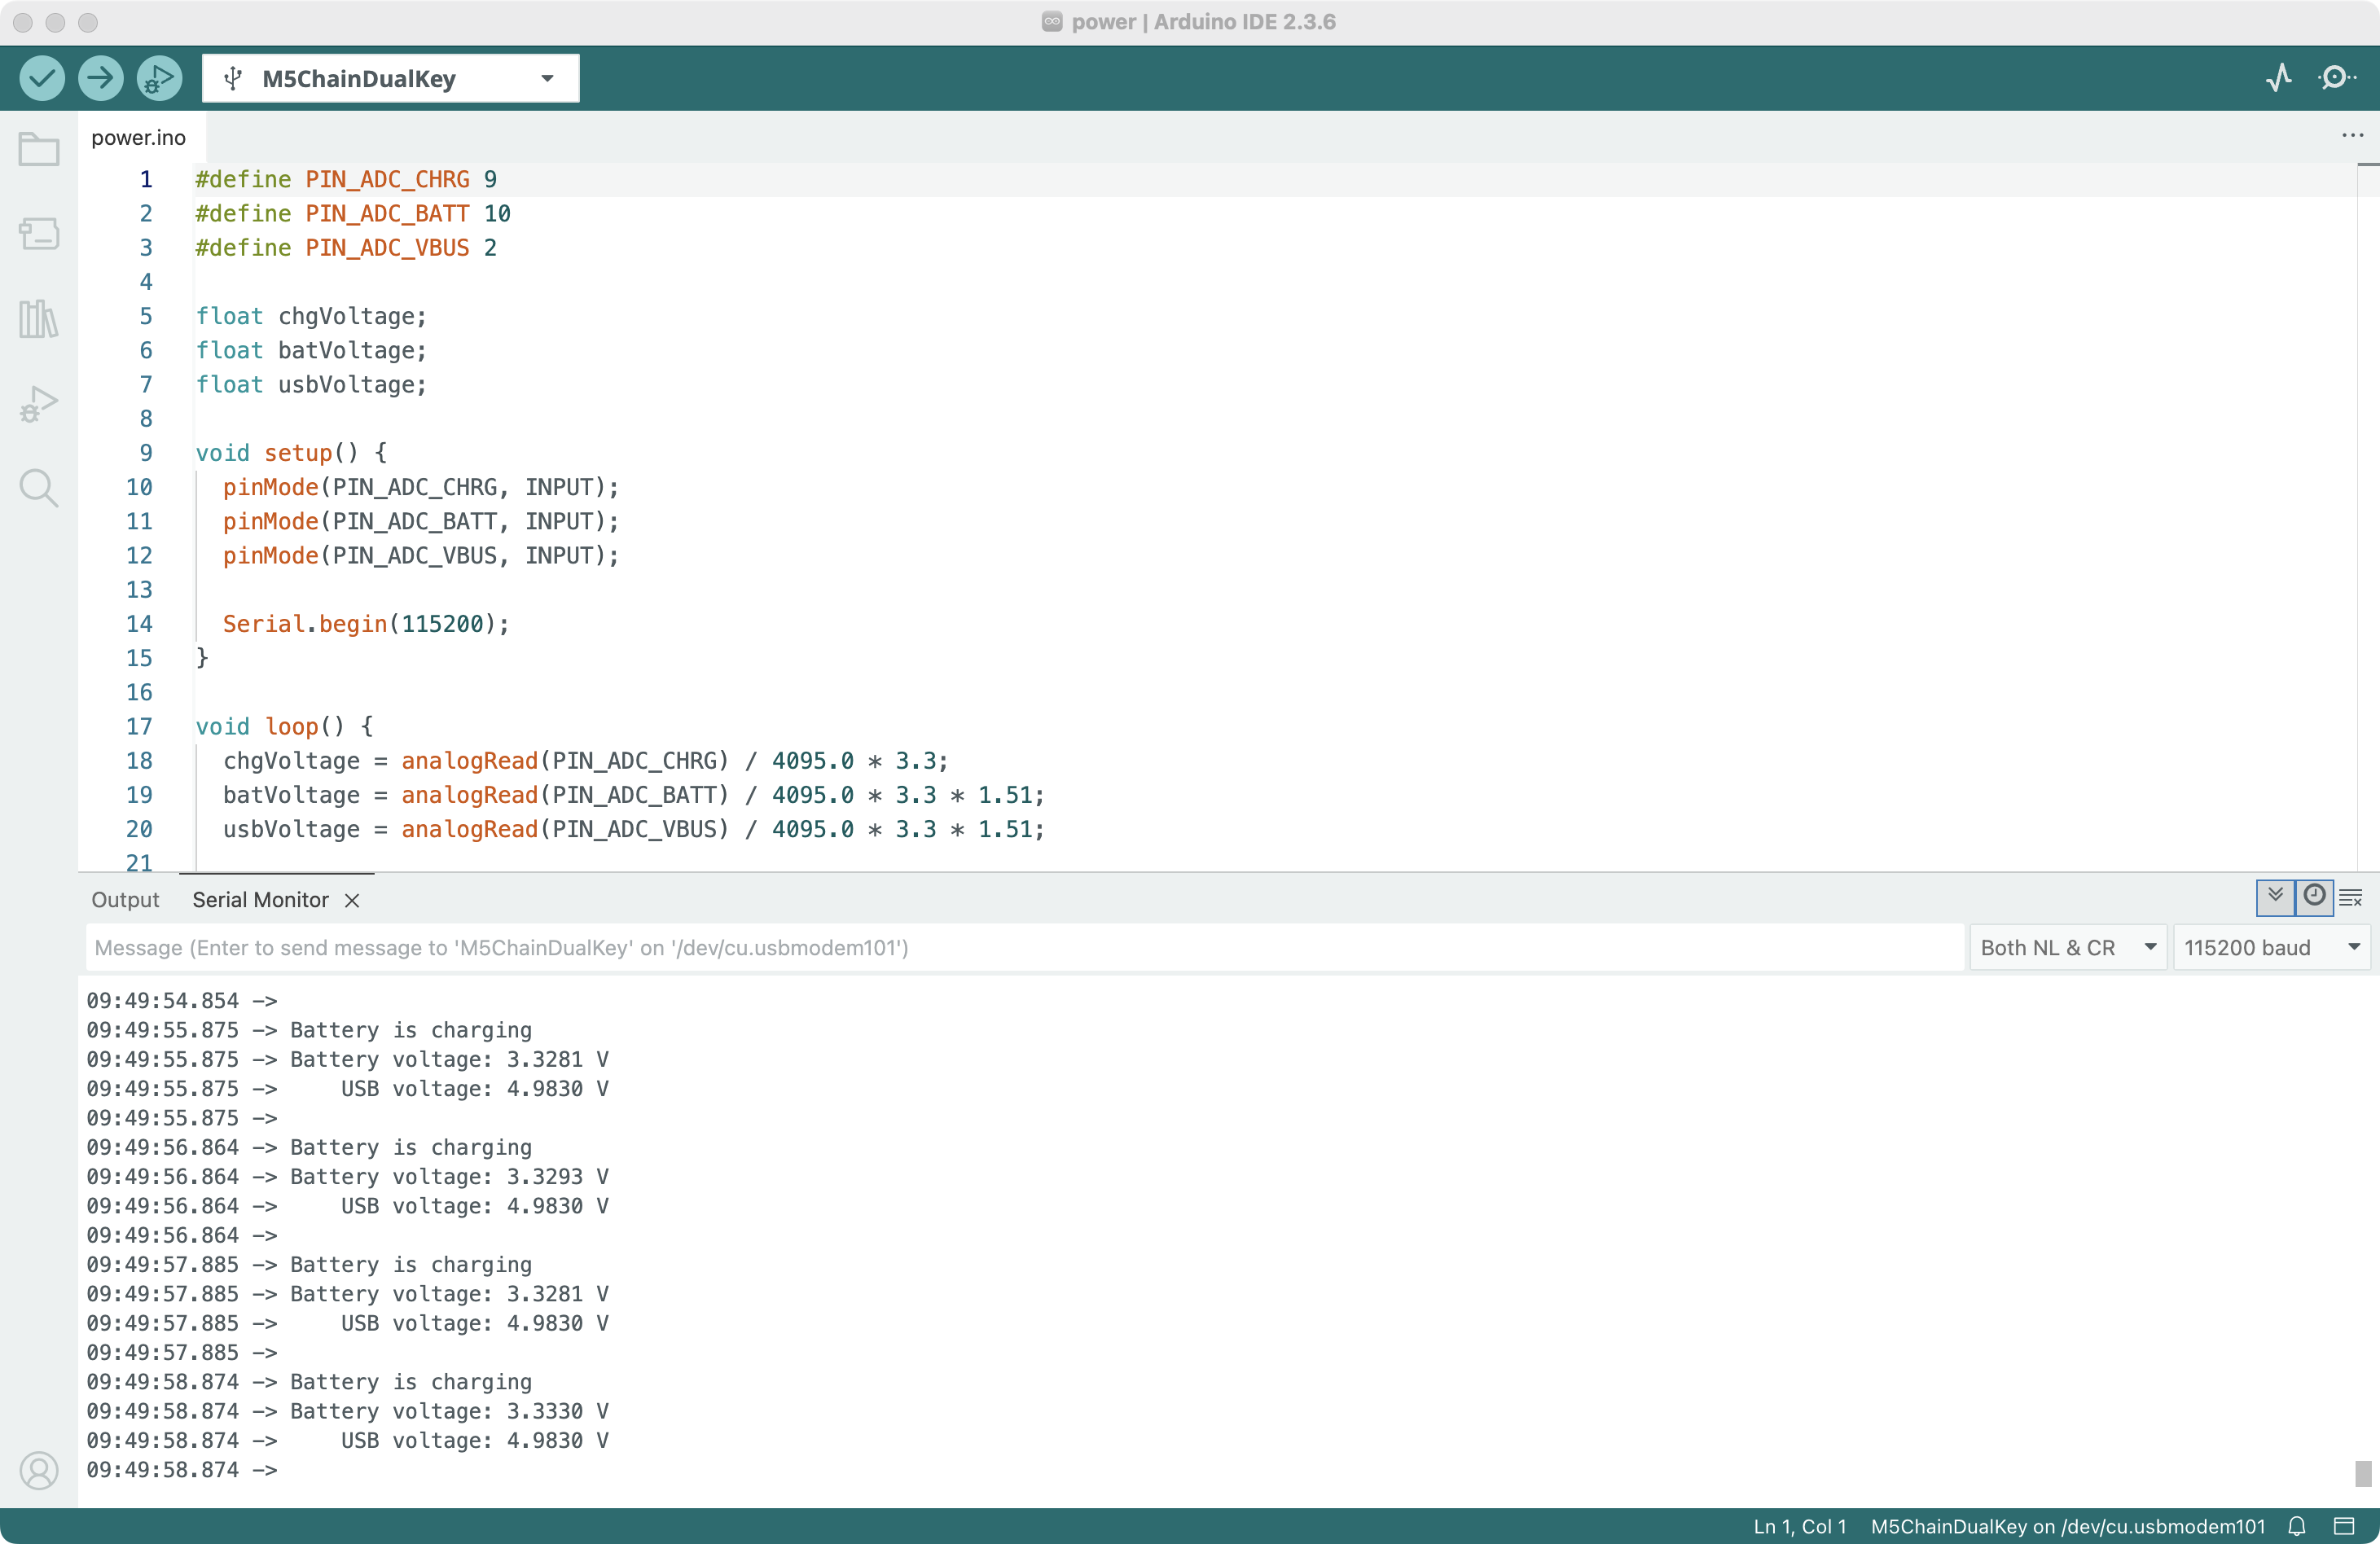Toggle bottom panel icon in status bar
Screen dimensions: 2380x1544
point(2344,1526)
